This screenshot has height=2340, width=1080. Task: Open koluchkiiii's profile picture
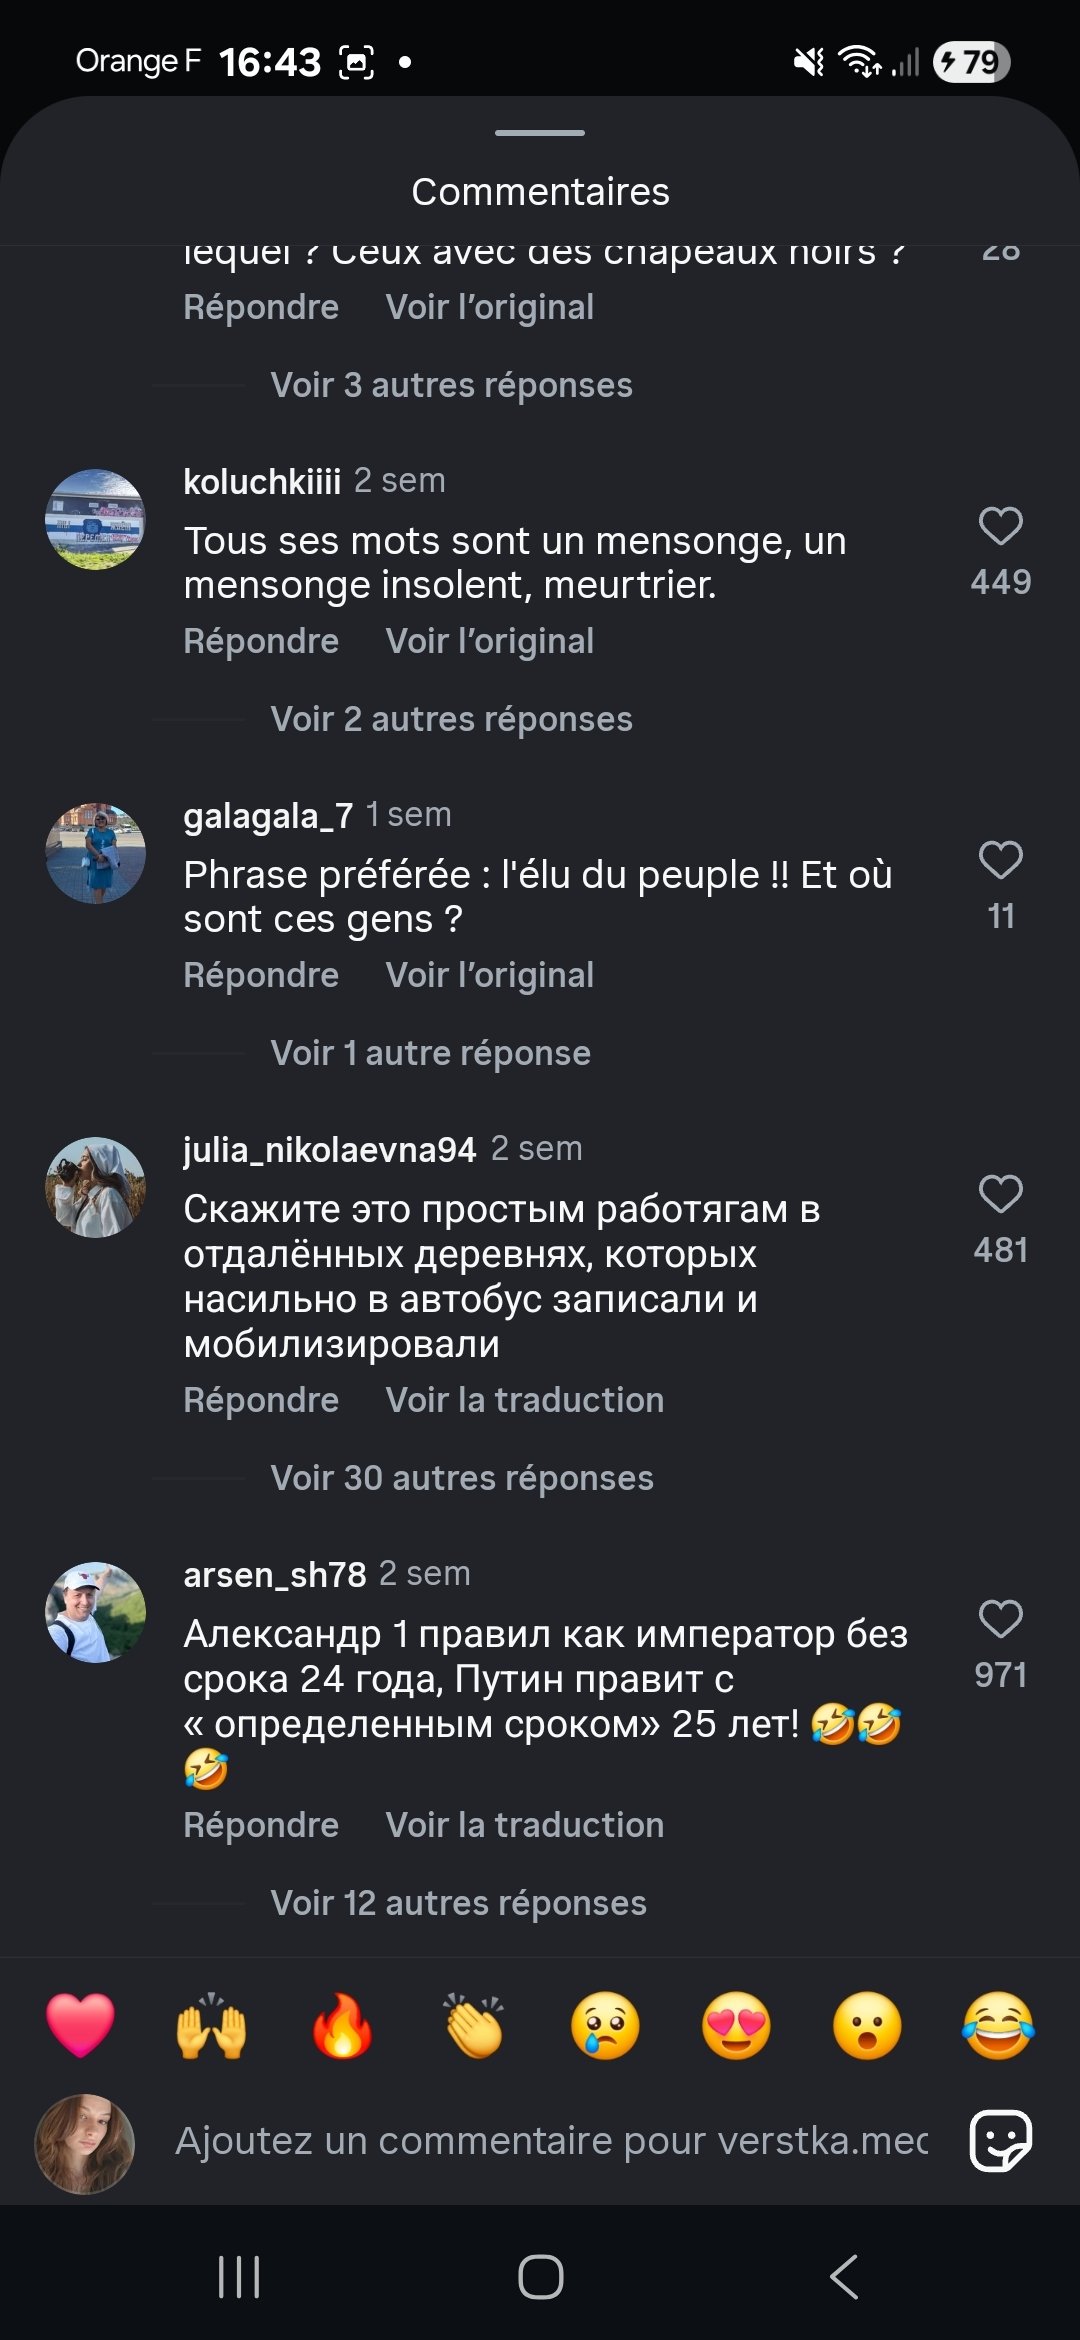[95, 520]
